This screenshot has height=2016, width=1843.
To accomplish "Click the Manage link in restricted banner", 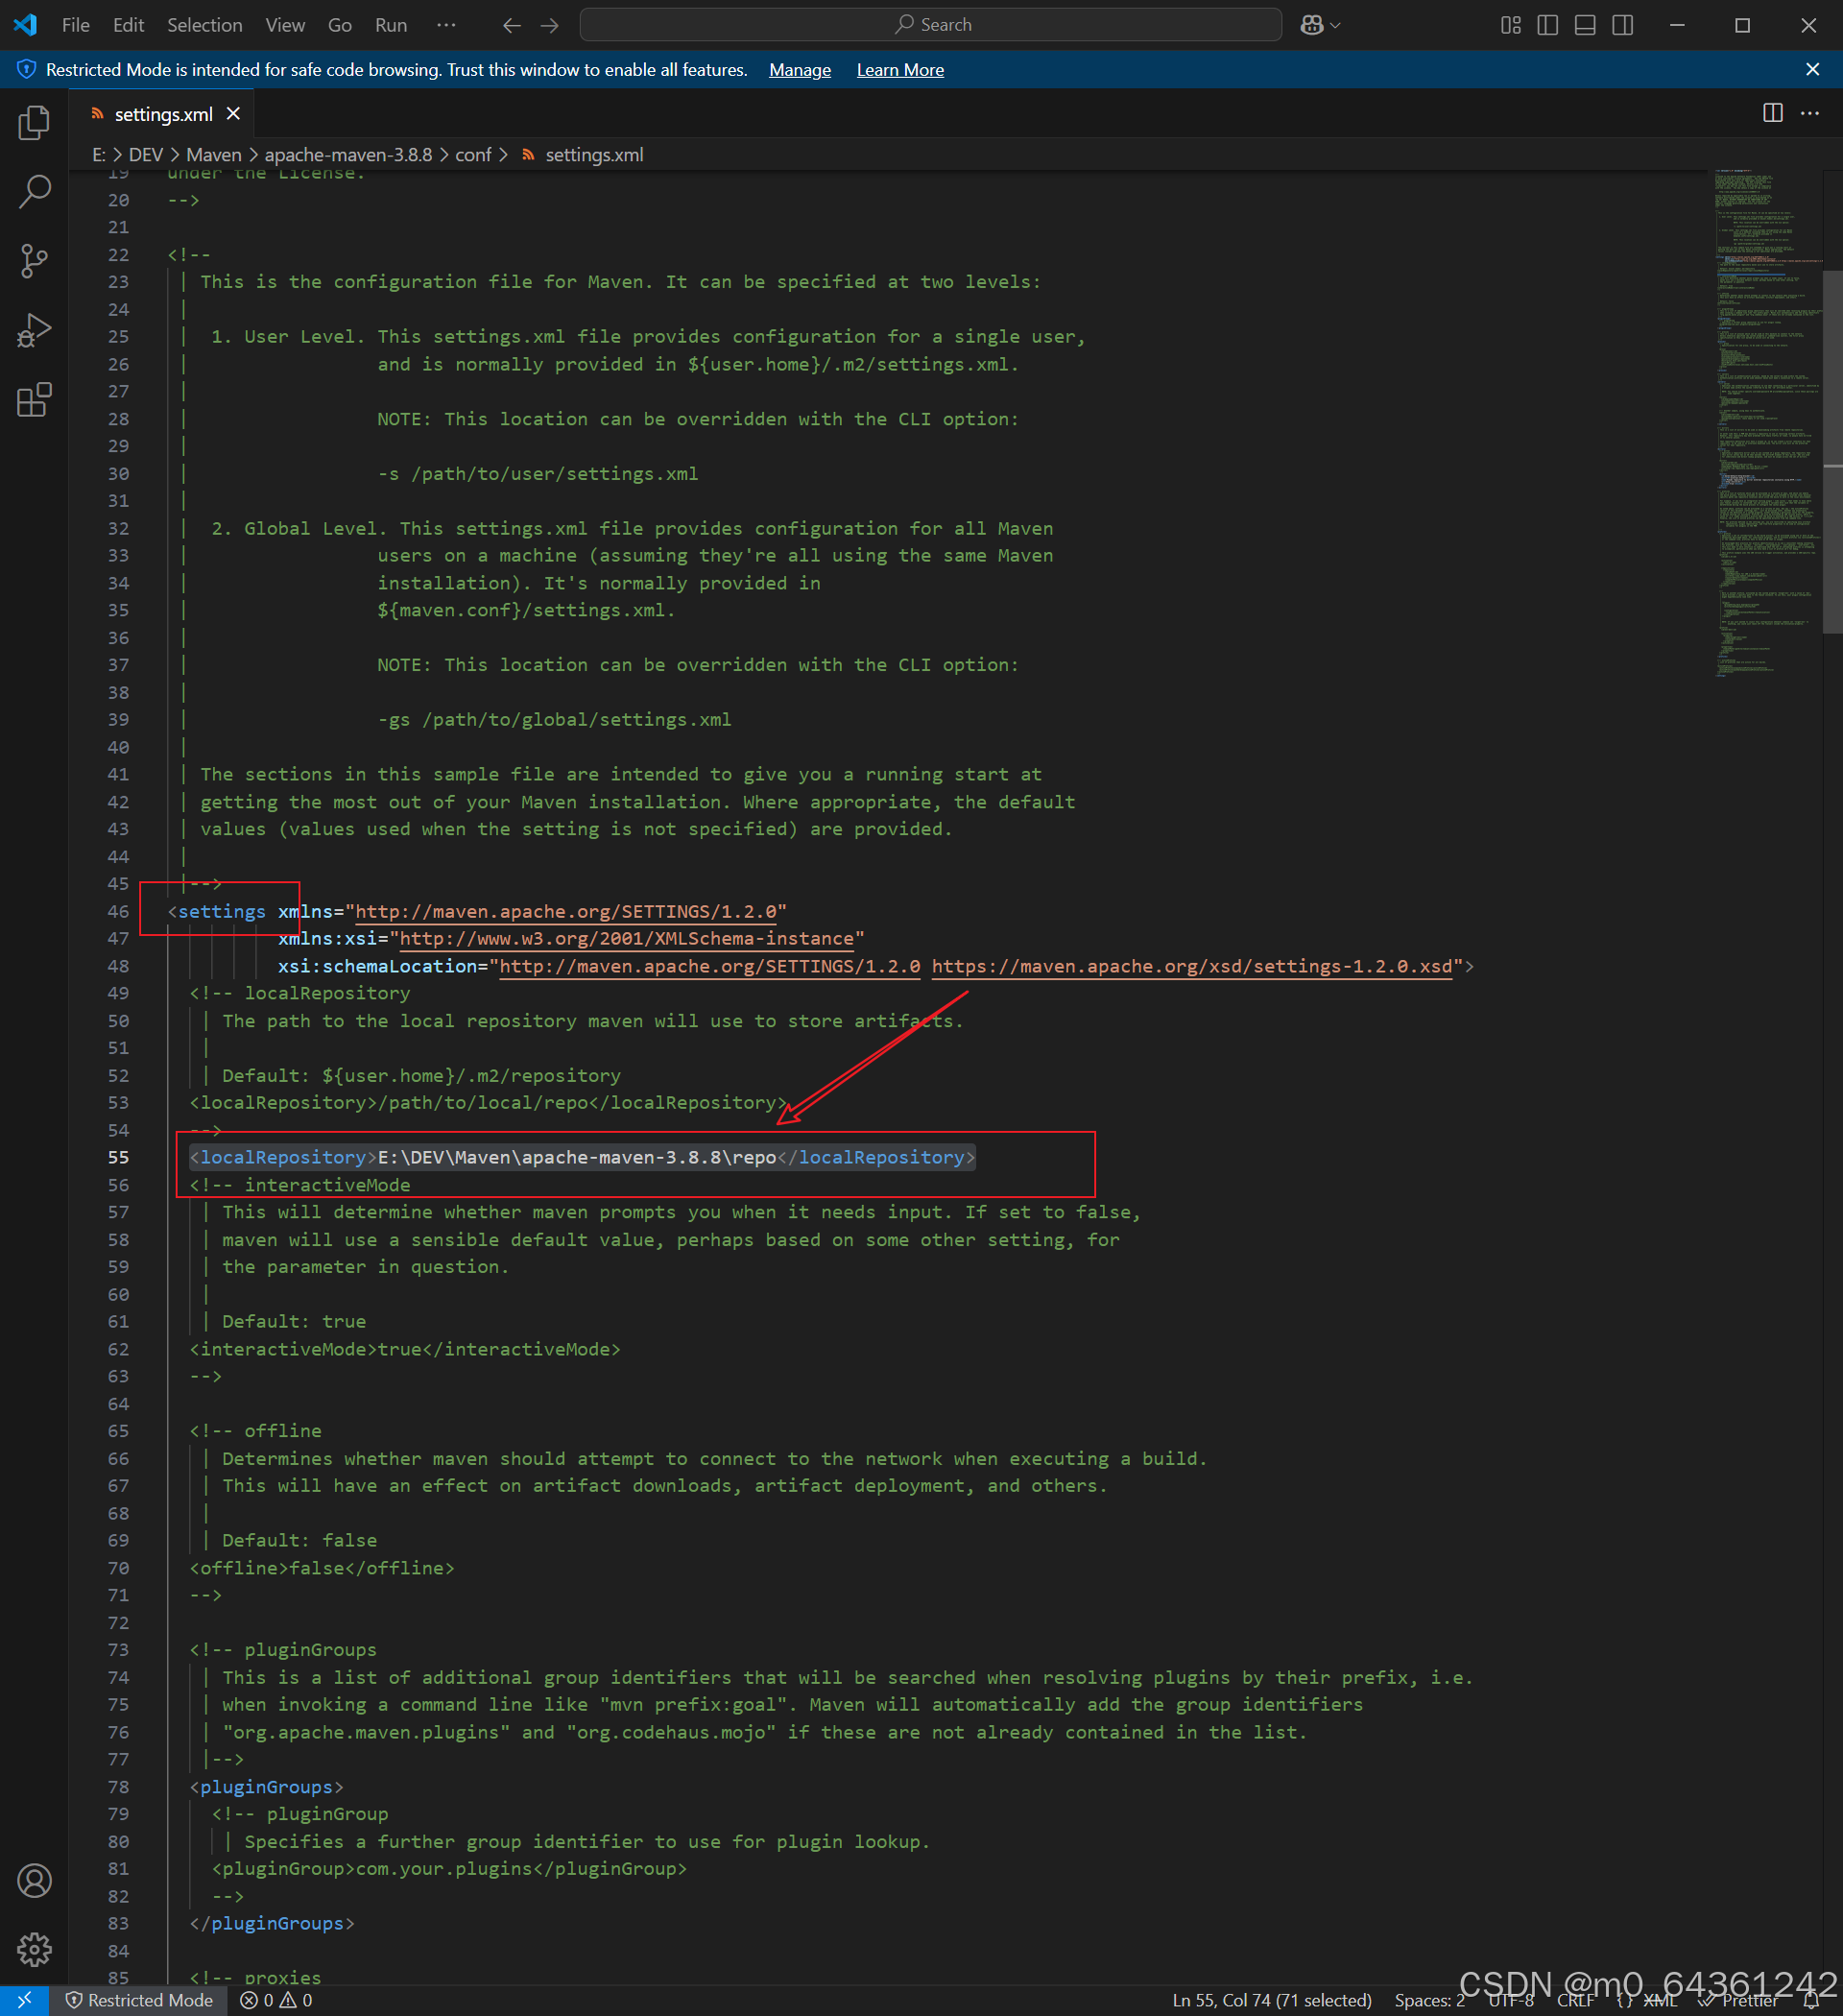I will point(799,70).
